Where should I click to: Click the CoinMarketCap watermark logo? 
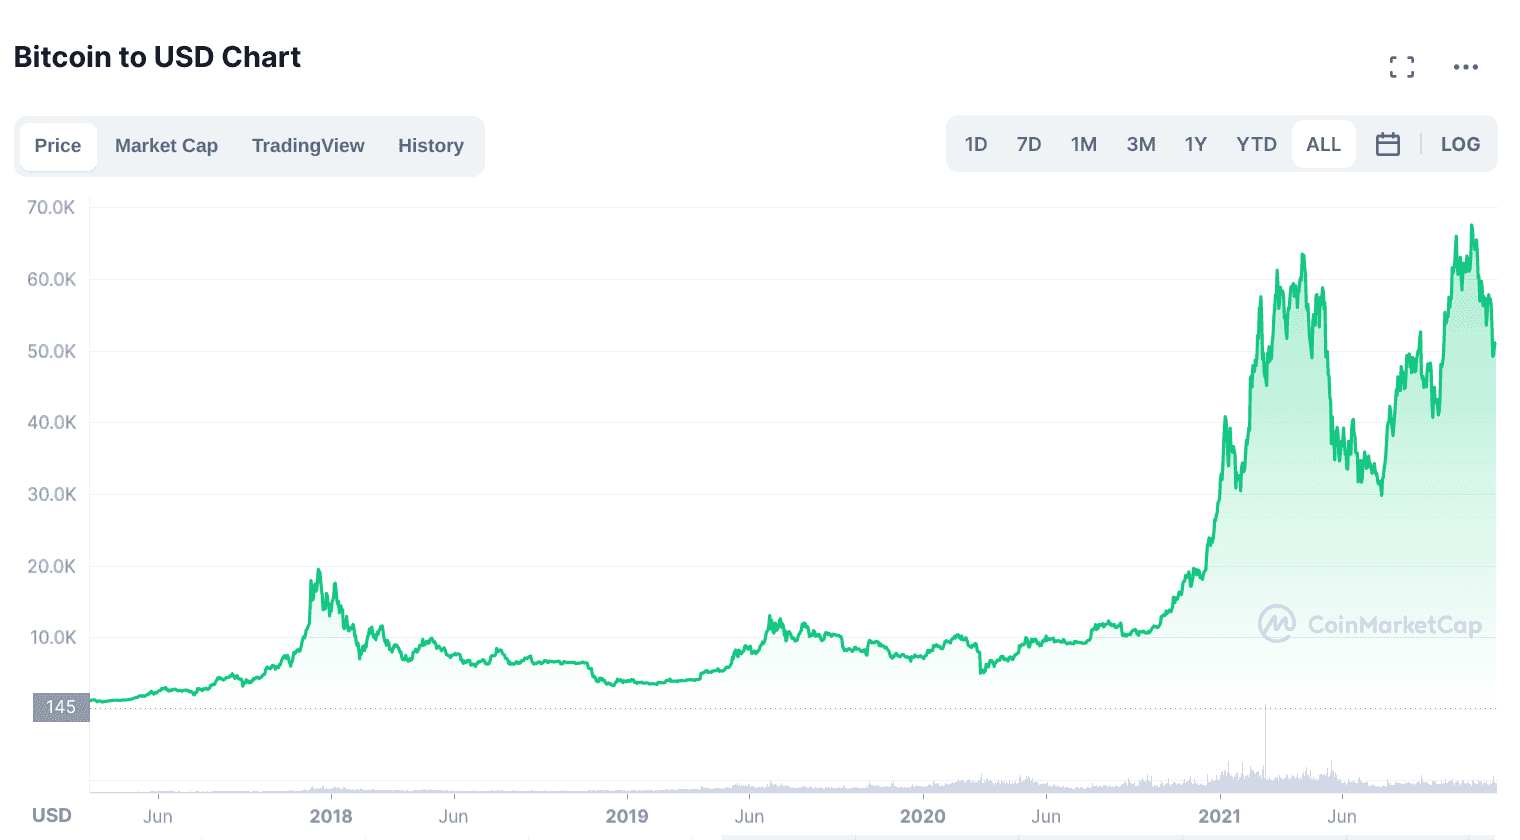click(x=1370, y=624)
